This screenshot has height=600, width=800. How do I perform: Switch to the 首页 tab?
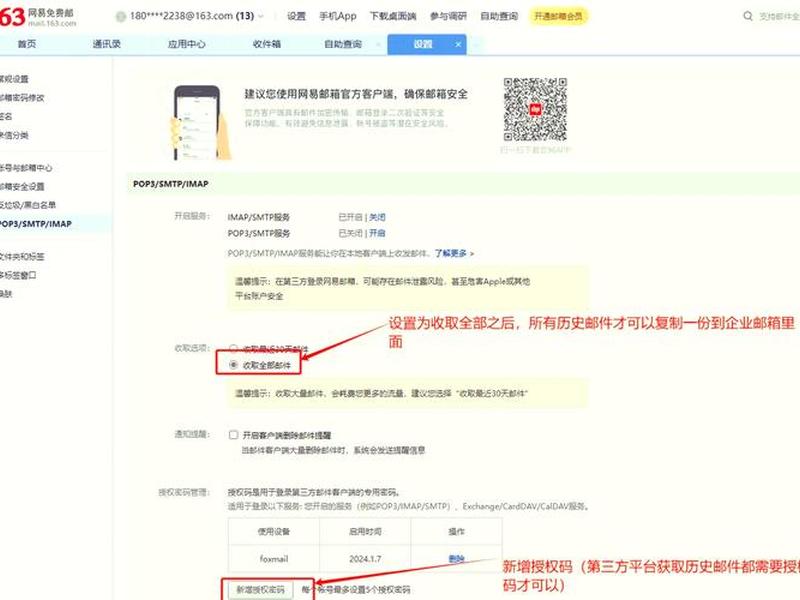pos(27,44)
